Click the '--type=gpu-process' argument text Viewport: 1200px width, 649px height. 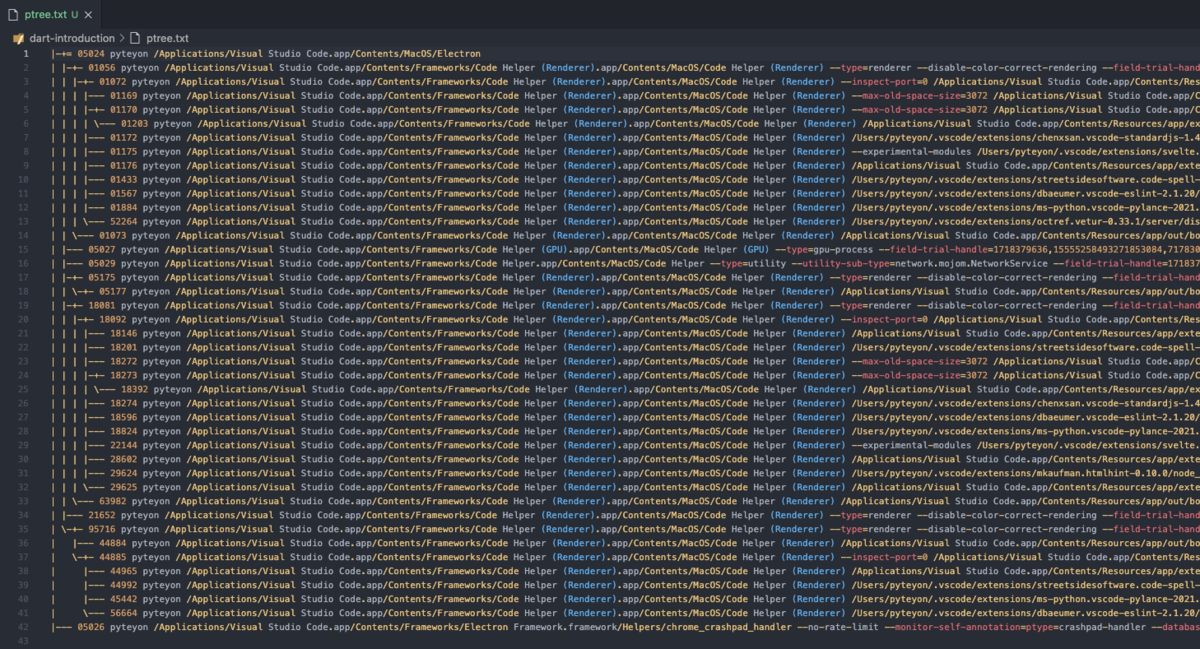[826, 249]
